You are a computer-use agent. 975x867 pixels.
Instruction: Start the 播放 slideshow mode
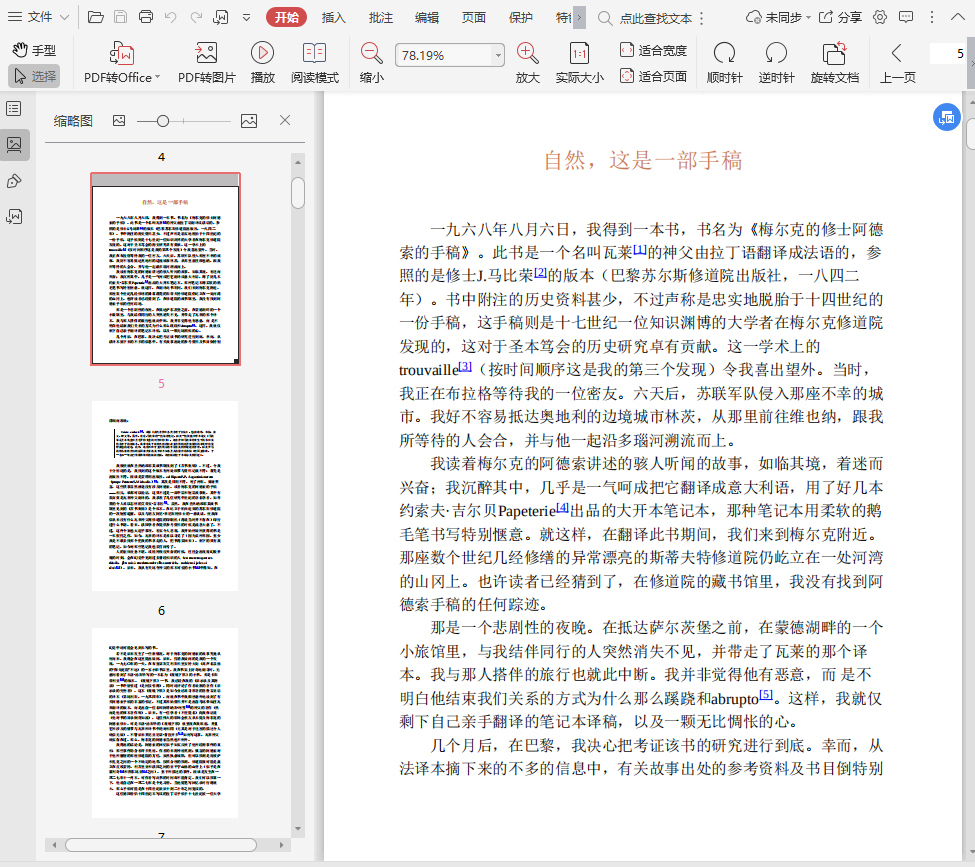pos(262,54)
